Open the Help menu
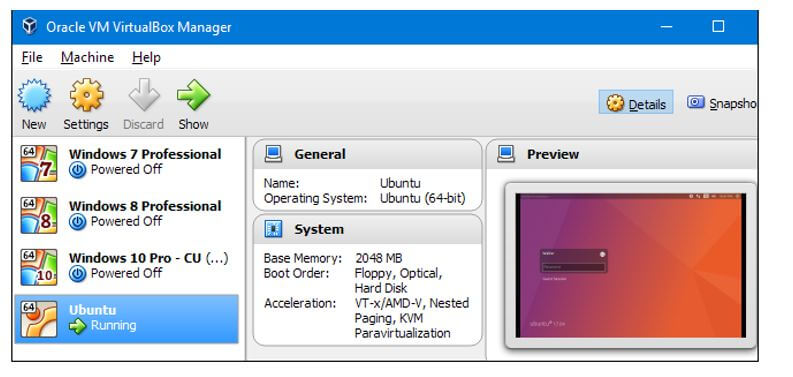The image size is (793, 377). pos(146,58)
